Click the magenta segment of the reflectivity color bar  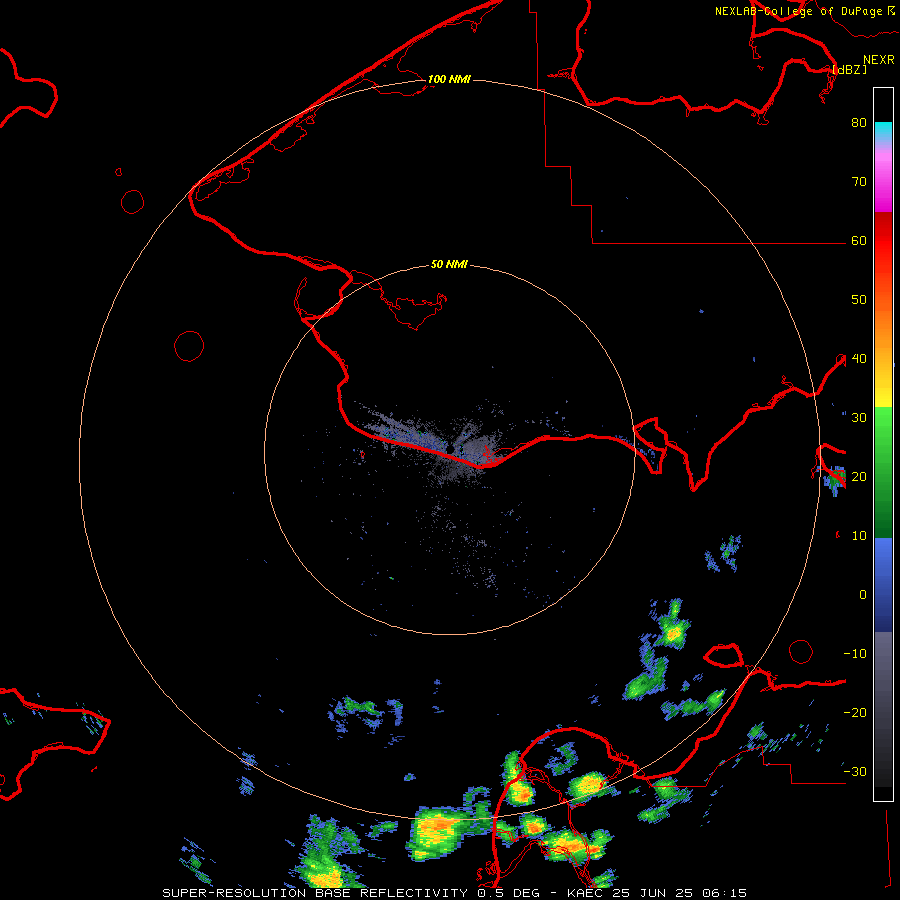tap(883, 184)
